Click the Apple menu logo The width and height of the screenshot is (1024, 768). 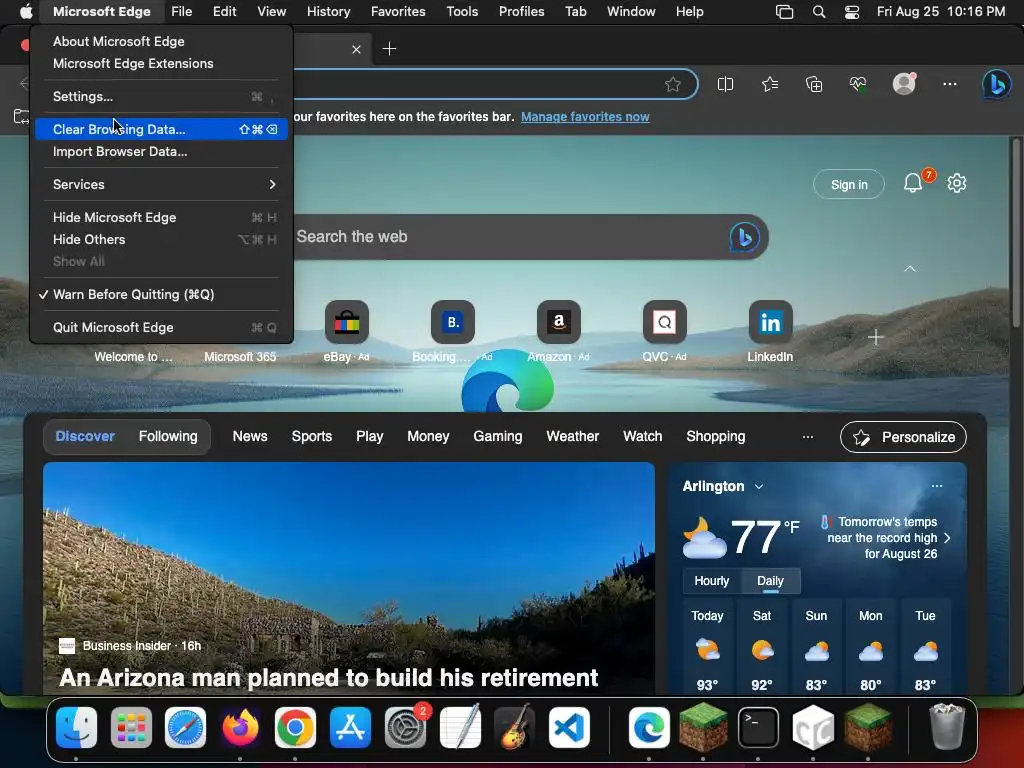(26, 11)
